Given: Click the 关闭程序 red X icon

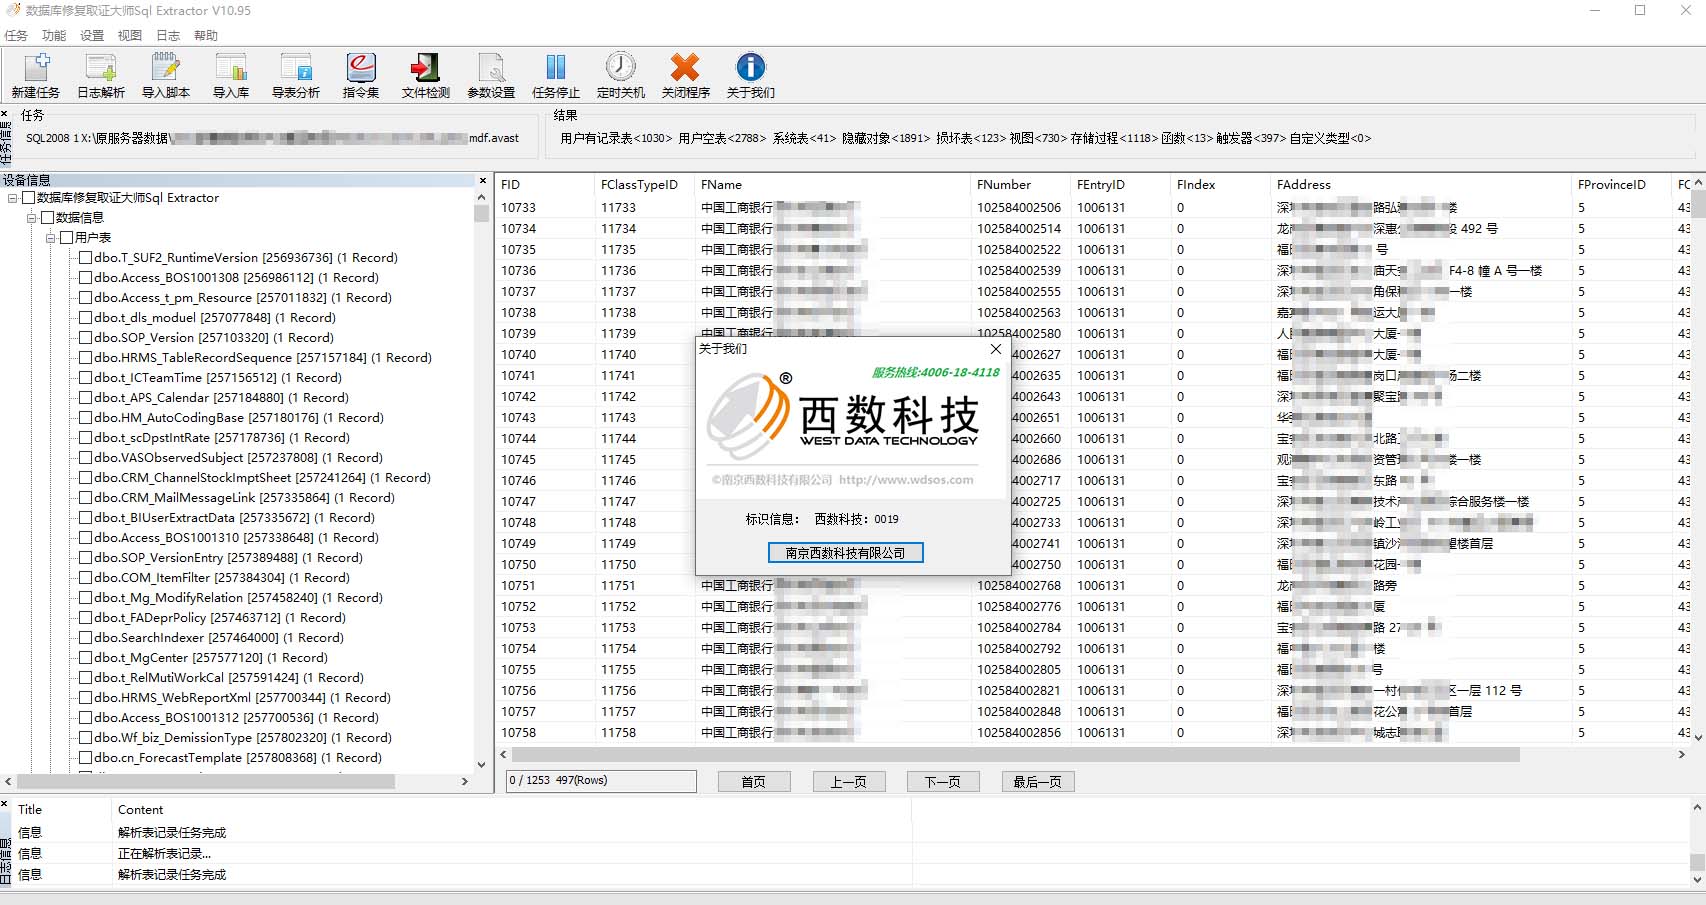Looking at the screenshot, I should pyautogui.click(x=685, y=76).
